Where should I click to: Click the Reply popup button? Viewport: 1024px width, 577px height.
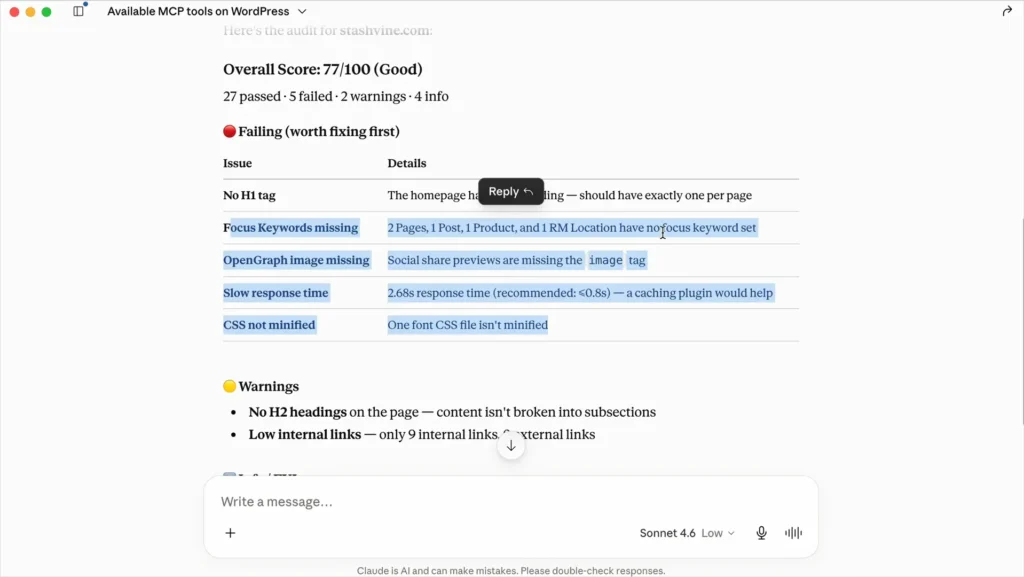point(511,191)
